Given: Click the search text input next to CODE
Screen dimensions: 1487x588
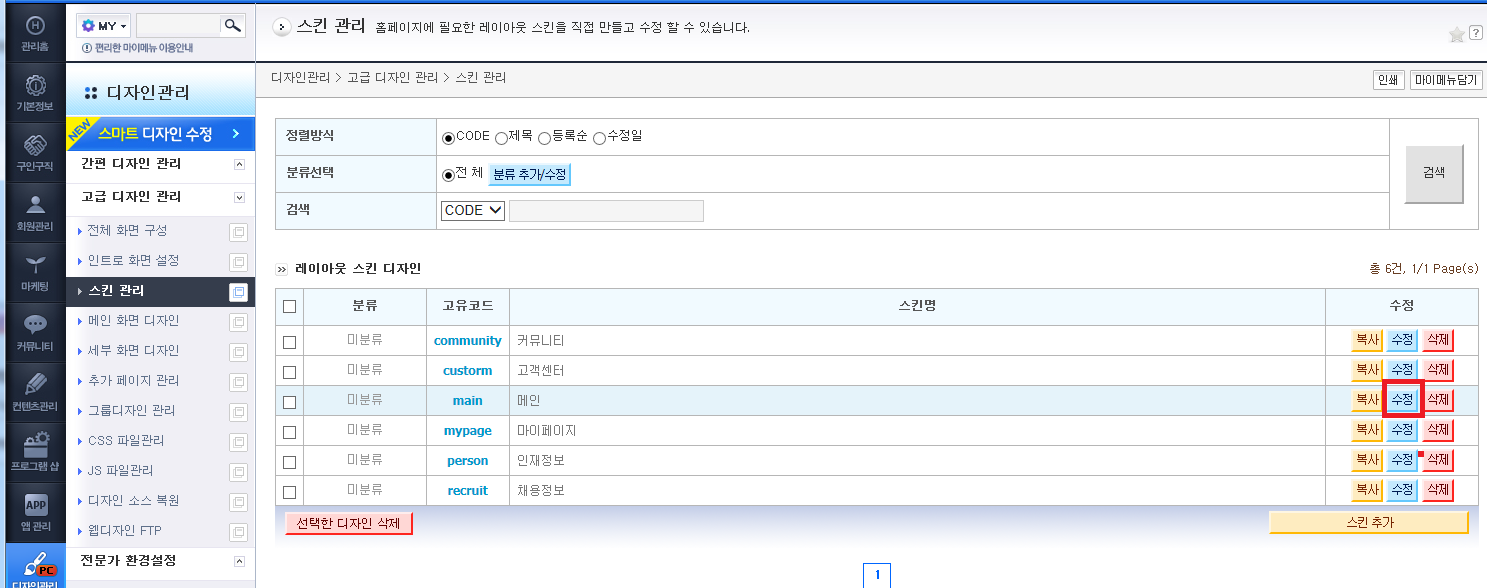Looking at the screenshot, I should 606,211.
